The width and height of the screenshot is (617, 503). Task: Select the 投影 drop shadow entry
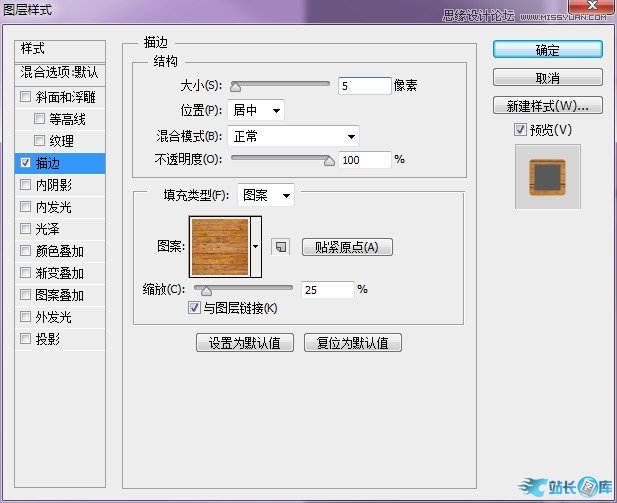48,339
